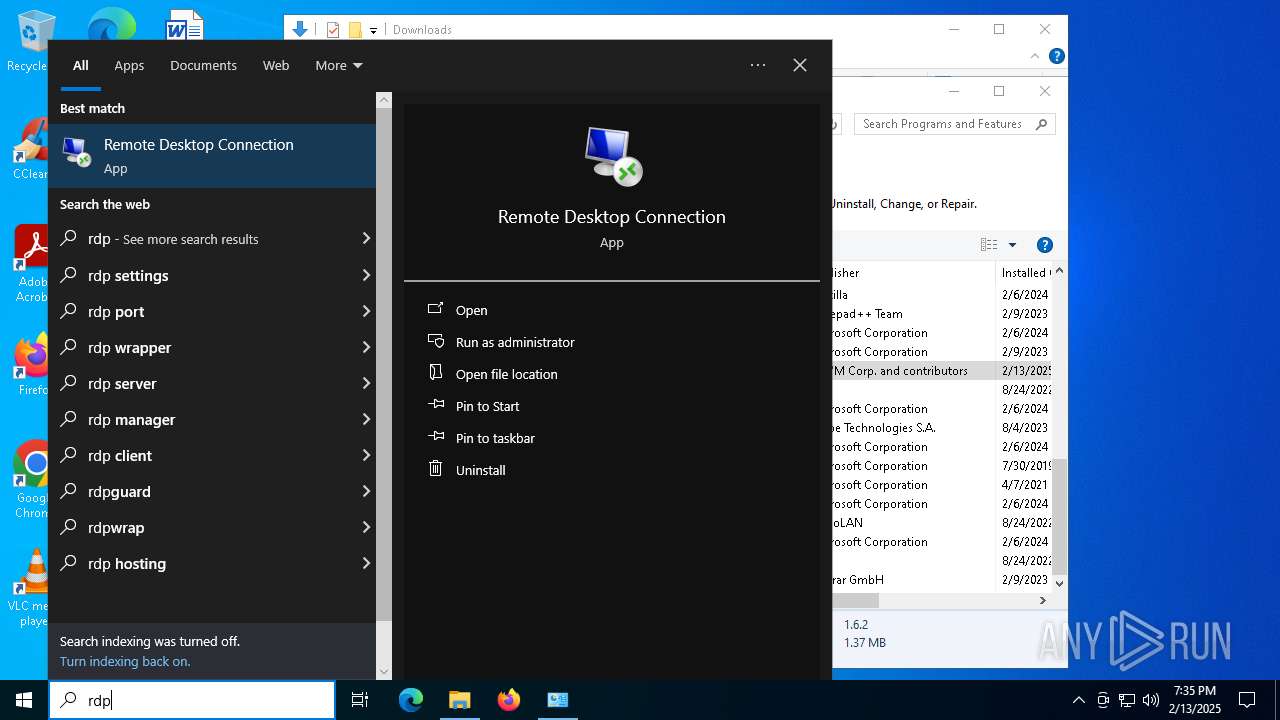The image size is (1280, 720).
Task: Open the Word document desktop icon
Action: (184, 24)
